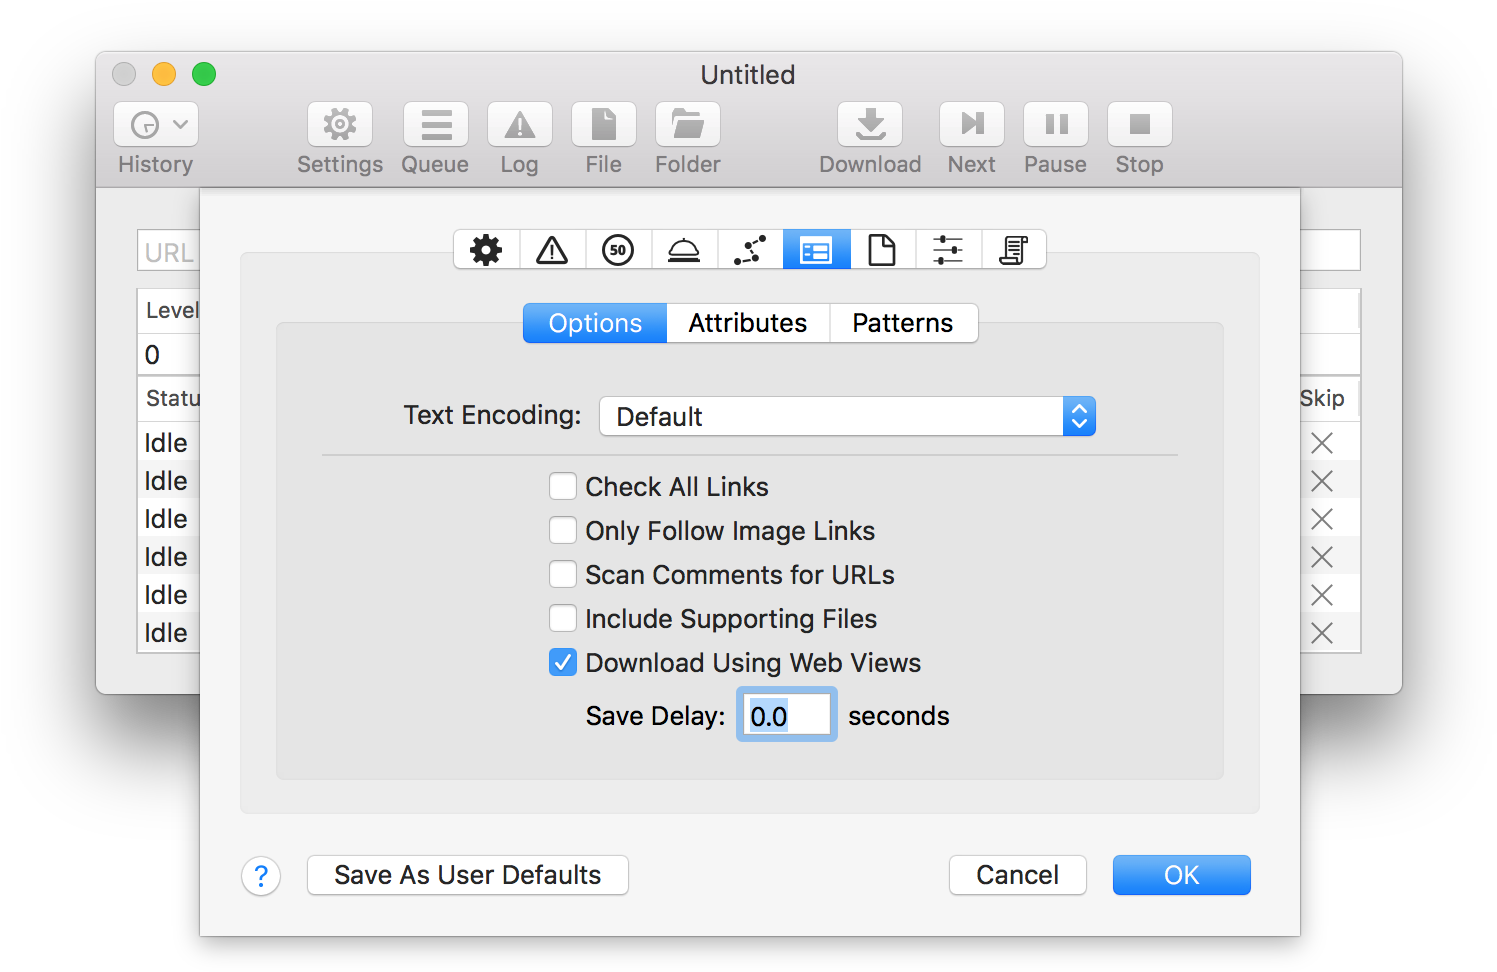Click the Save Delay seconds field
Image resolution: width=1497 pixels, height=972 pixels.
pyautogui.click(x=787, y=715)
